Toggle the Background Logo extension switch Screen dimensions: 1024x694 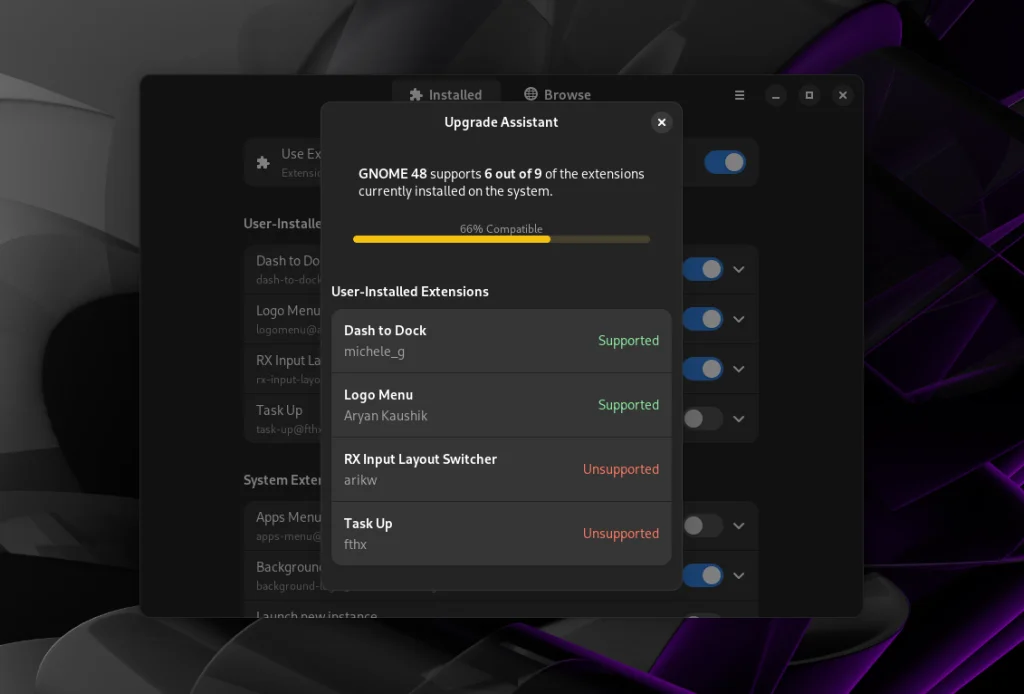pyautogui.click(x=703, y=575)
